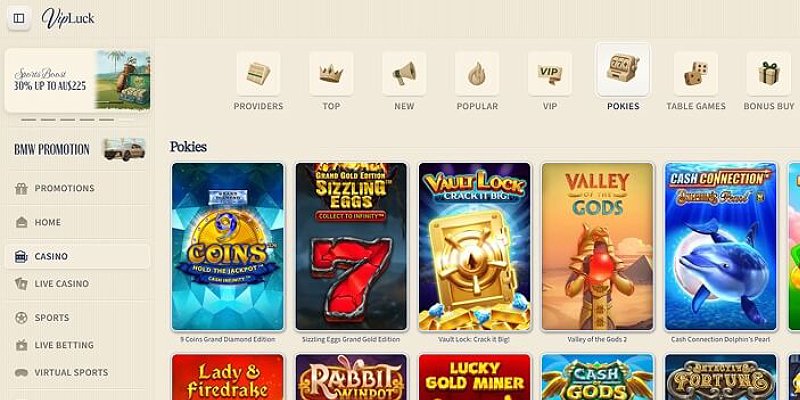Select second banner carousel indicator dash
Image resolution: width=800 pixels, height=400 pixels.
coord(48,120)
